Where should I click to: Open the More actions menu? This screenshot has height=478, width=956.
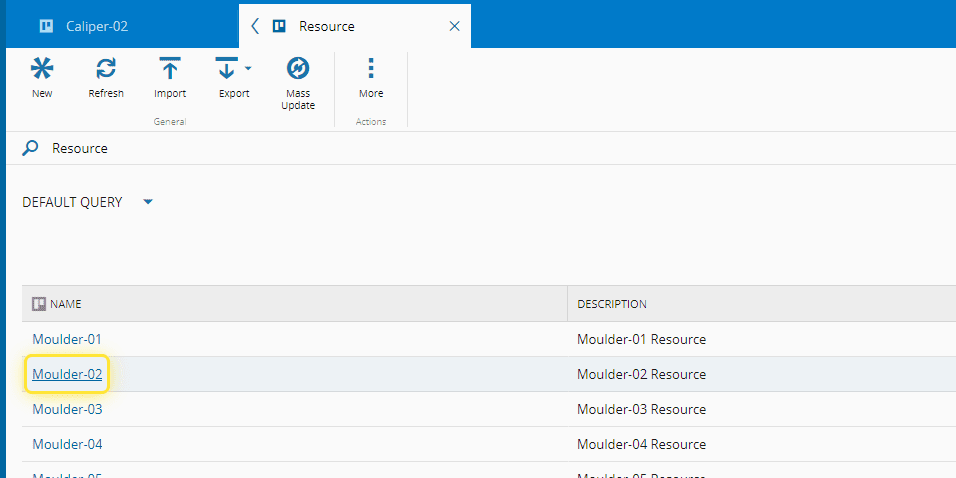(371, 69)
